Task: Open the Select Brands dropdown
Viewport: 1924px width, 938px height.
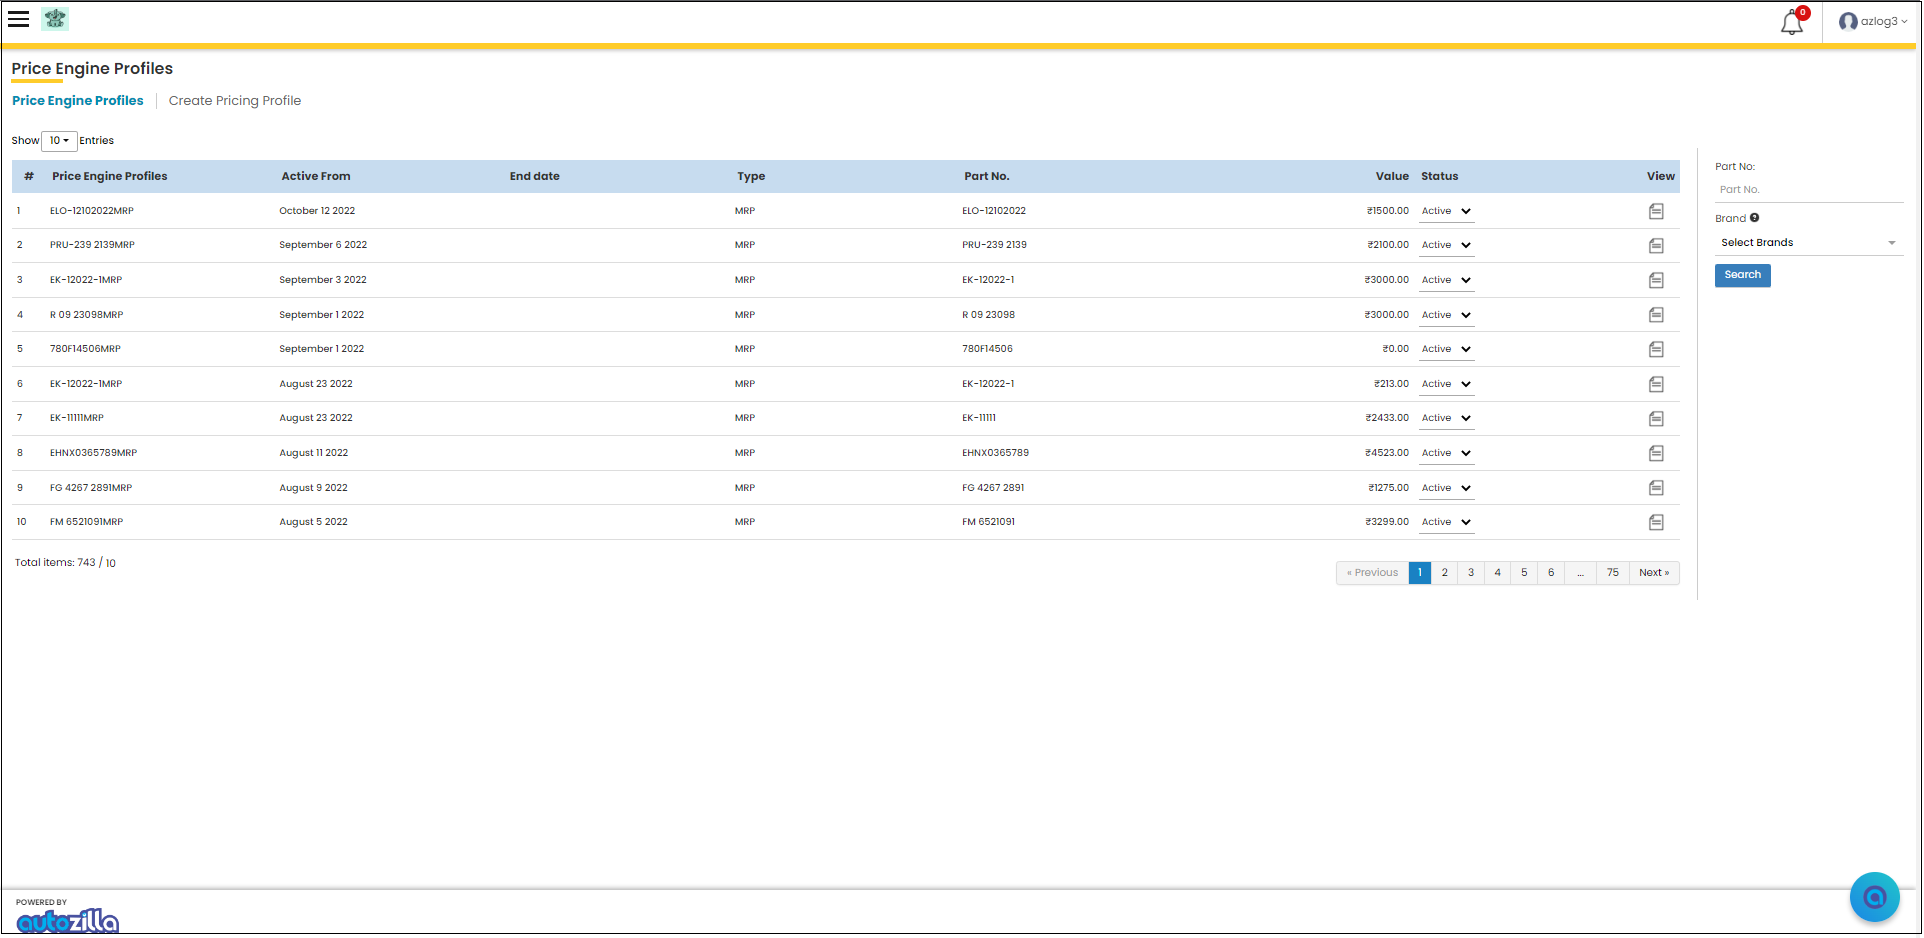Action: point(1807,243)
